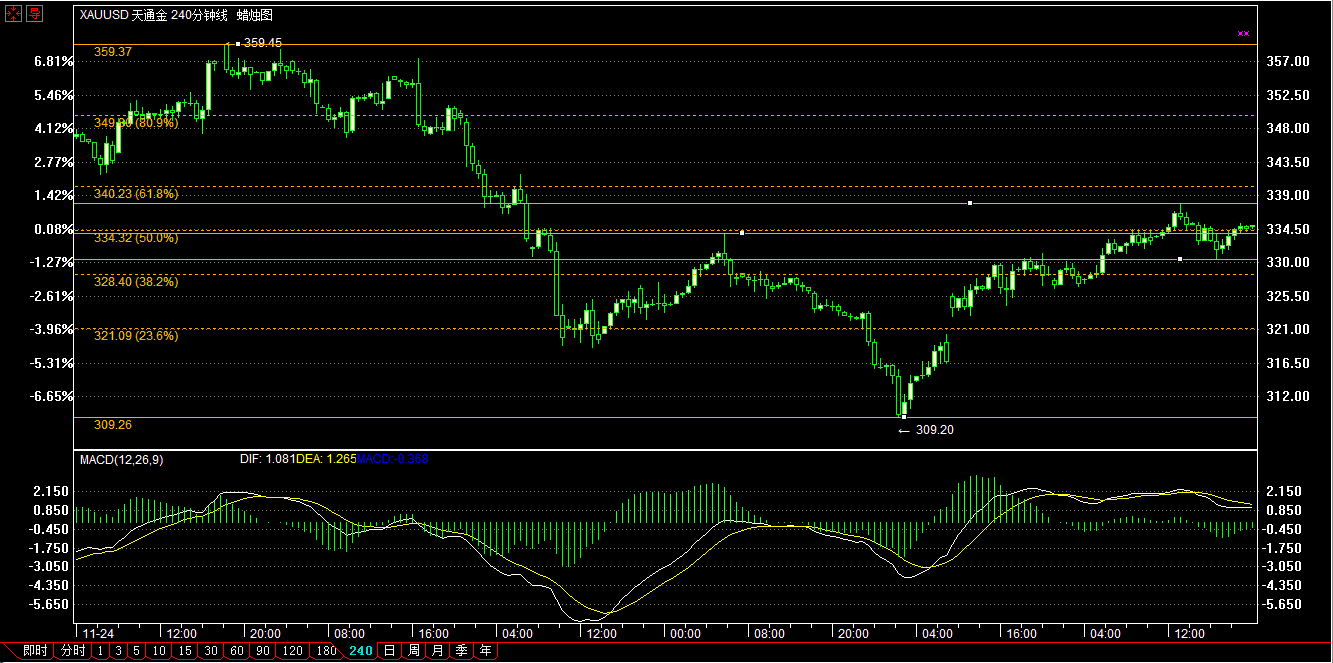Viewport: 1333px width, 663px height.
Task: Click the 309.20 low price arrow marker
Action: (926, 430)
